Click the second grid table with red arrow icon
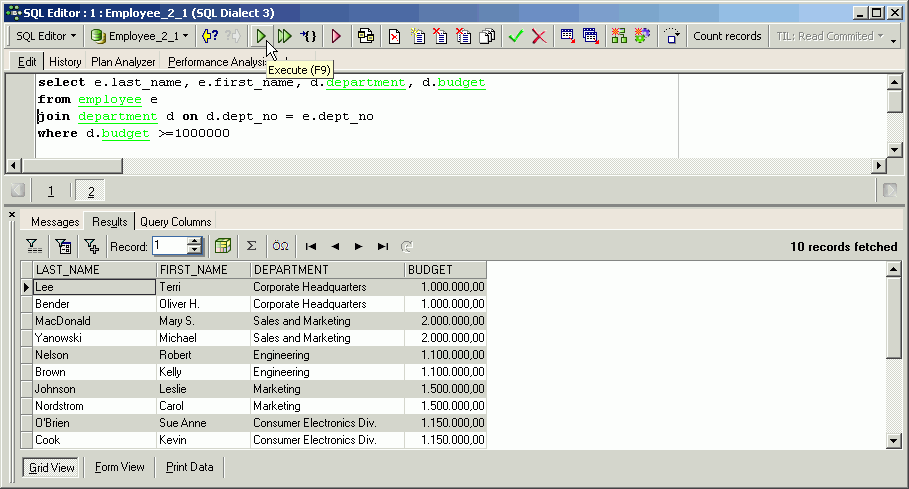This screenshot has width=909, height=489. 591,36
